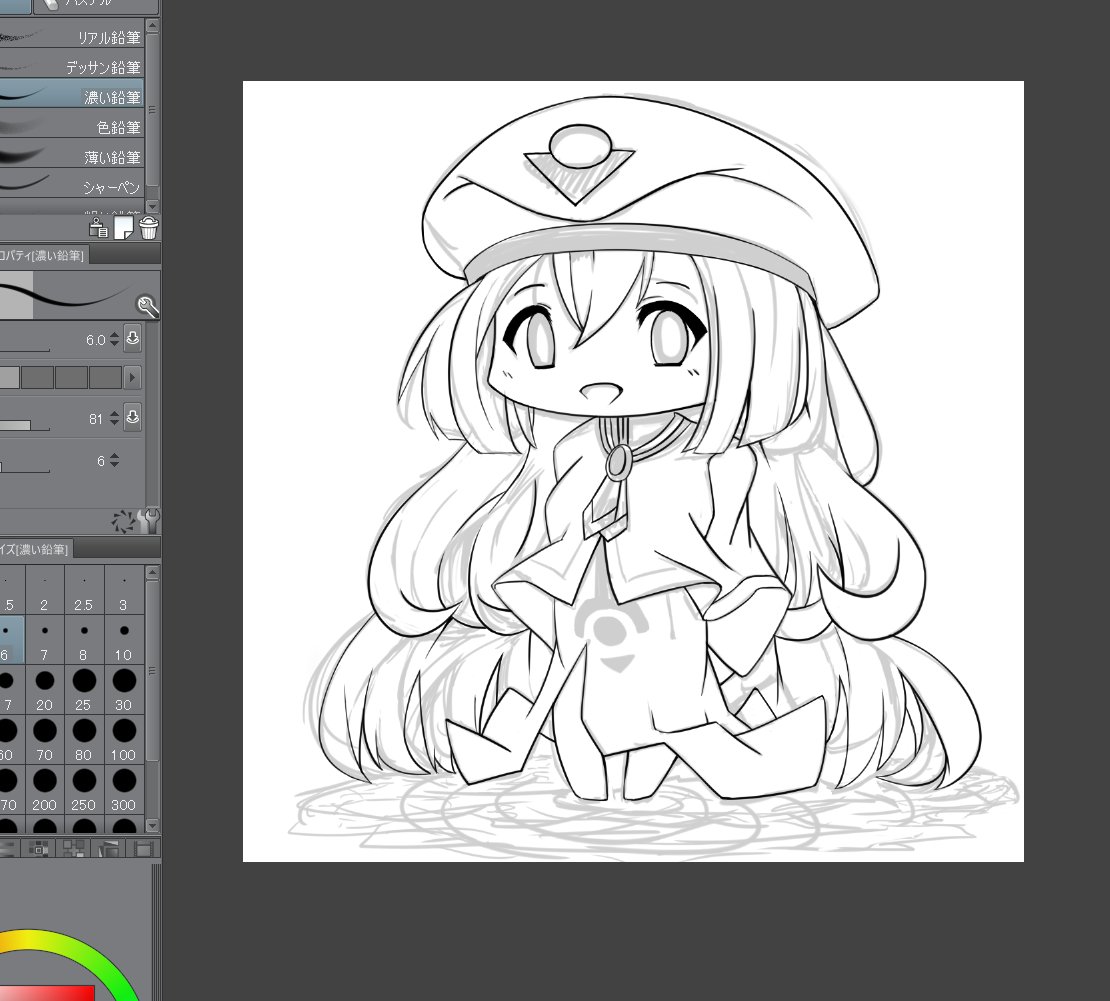Screen dimensions: 1110x1001
Task: Open bottom wrench icon in tool property palette
Action: click(149, 521)
